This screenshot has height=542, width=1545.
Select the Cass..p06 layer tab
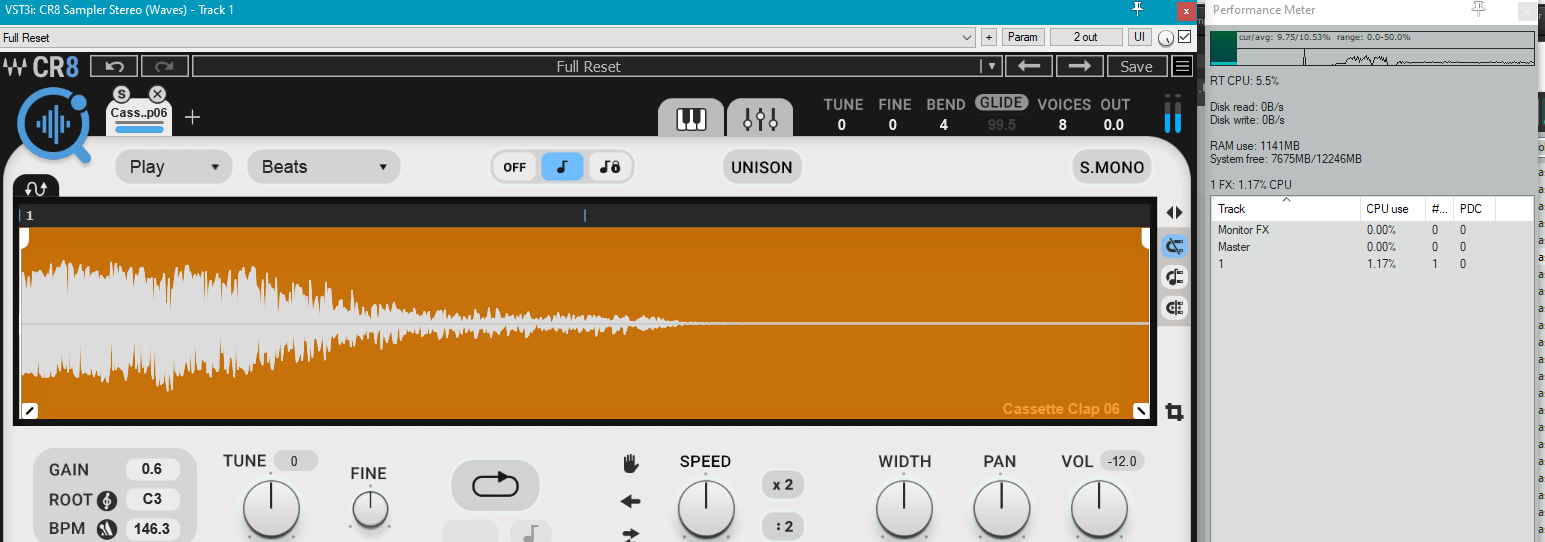click(139, 118)
